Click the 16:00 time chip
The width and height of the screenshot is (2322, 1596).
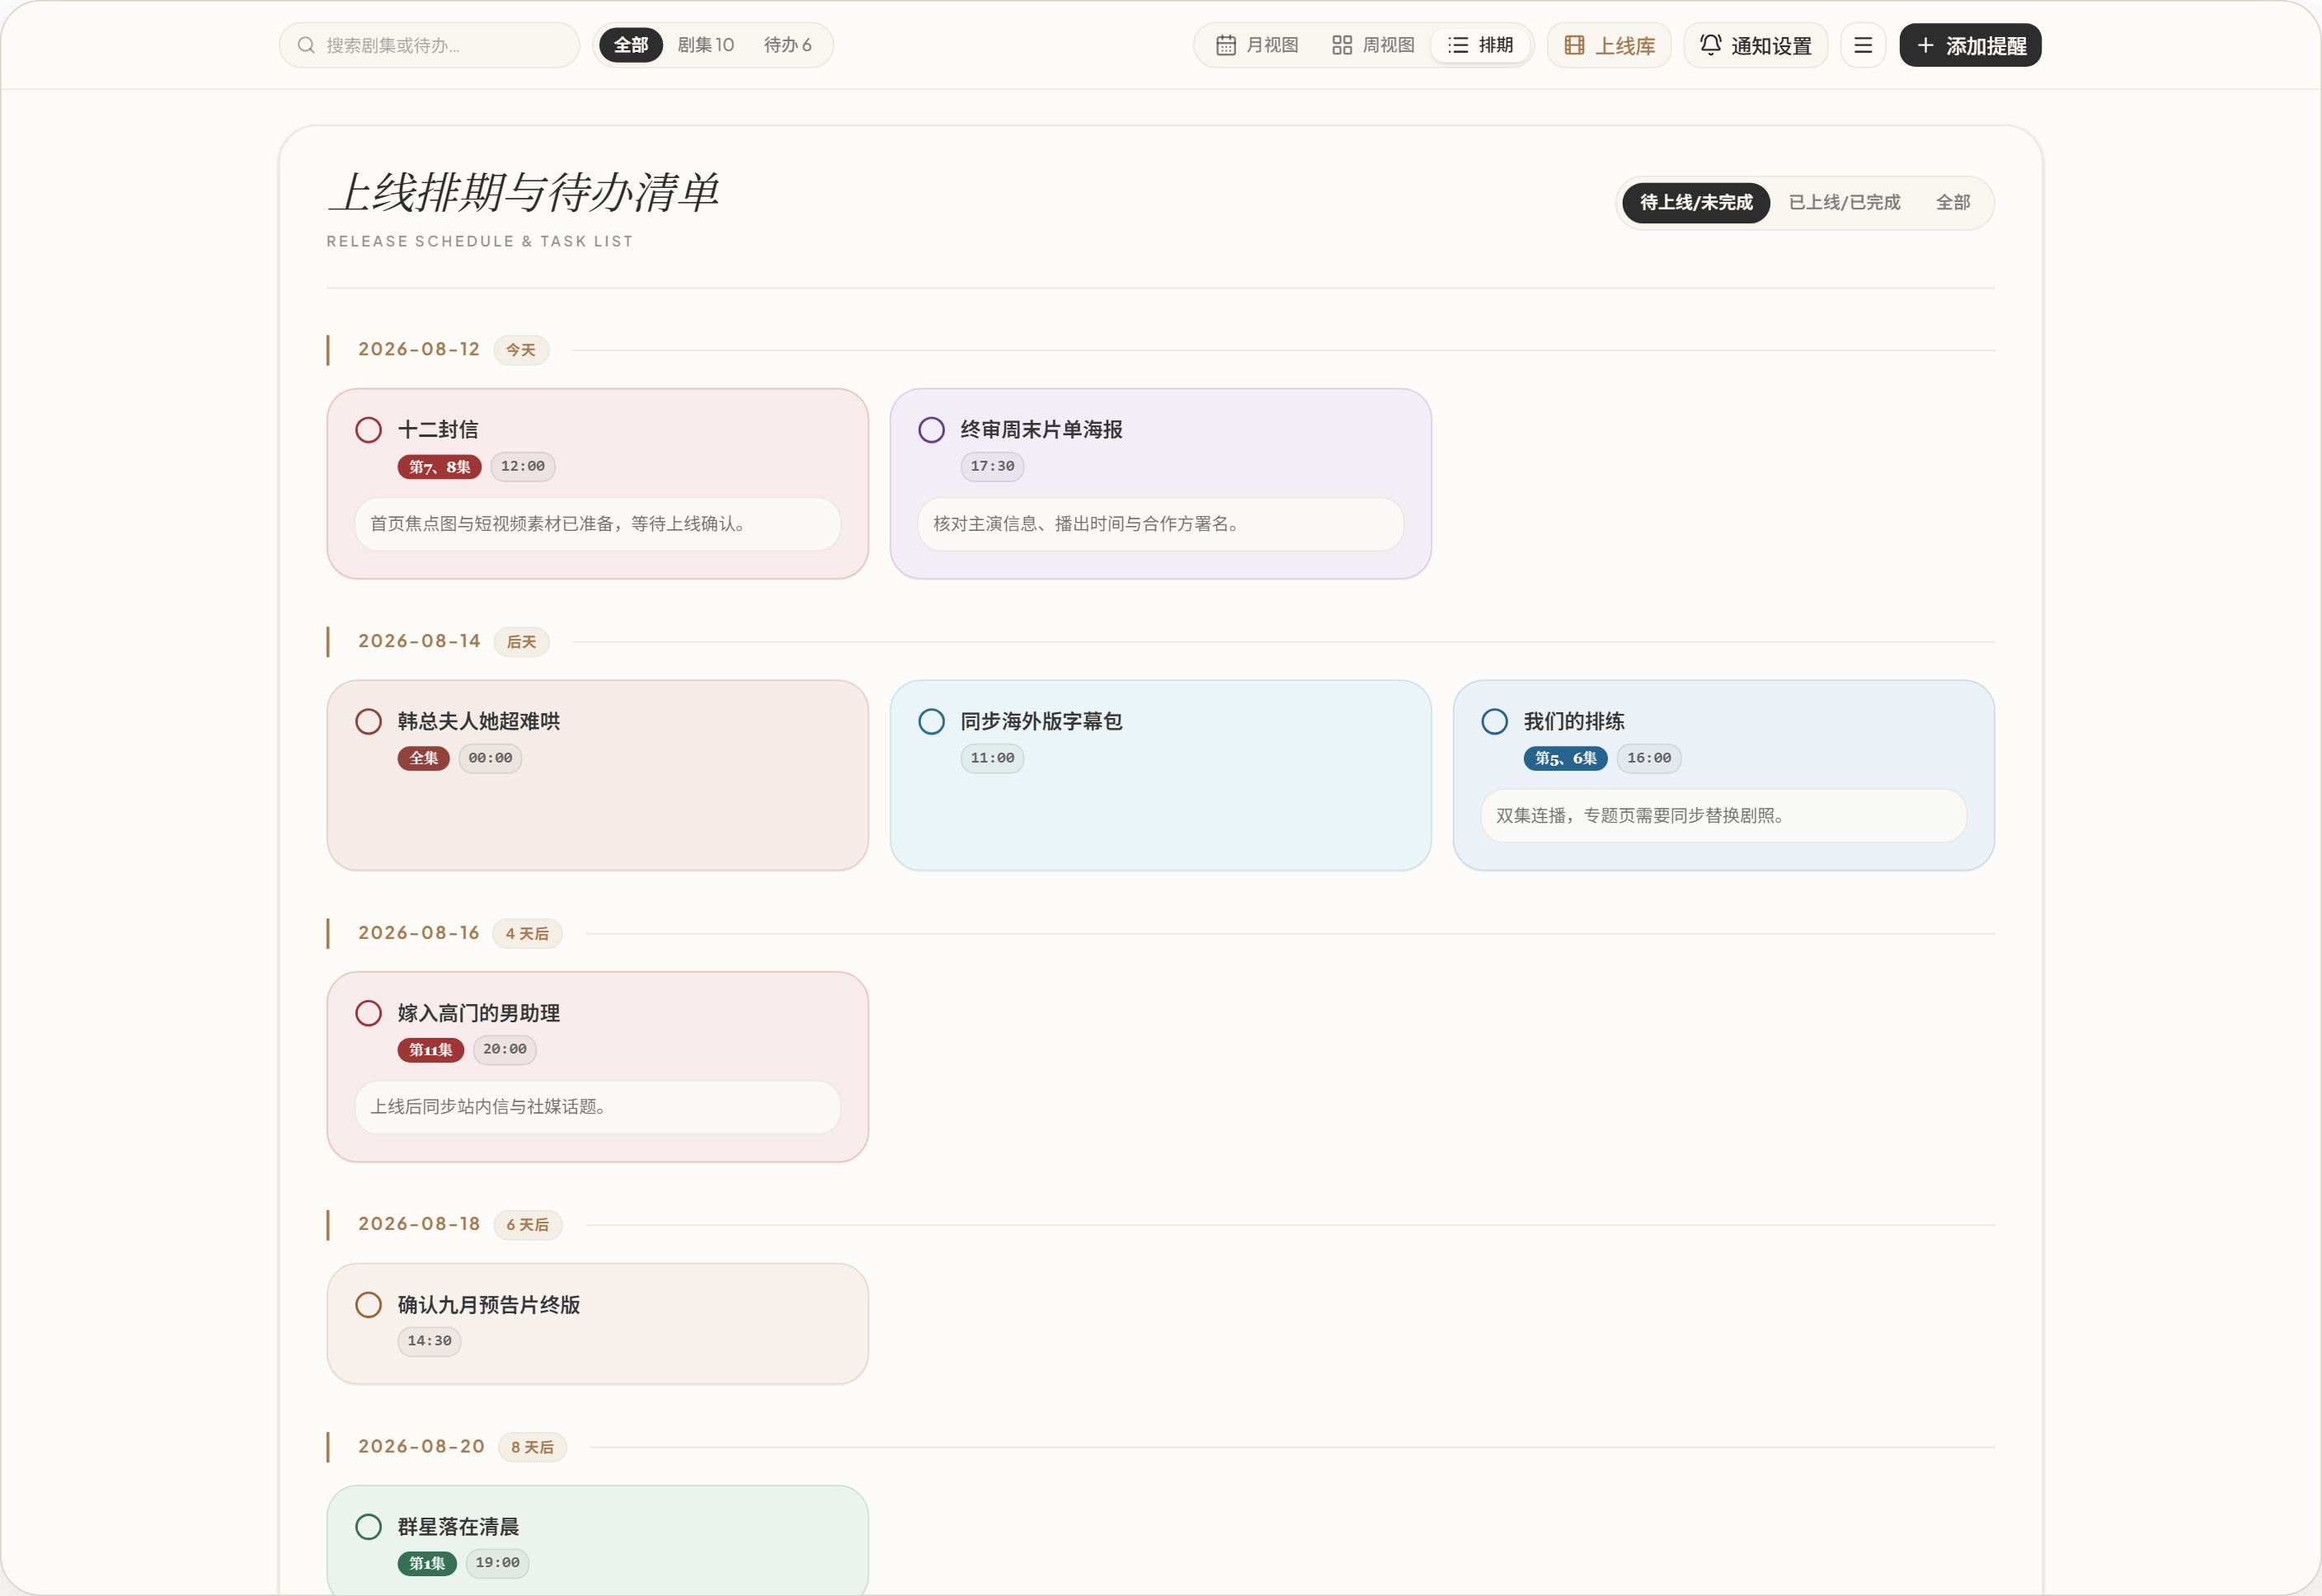[x=1649, y=758]
